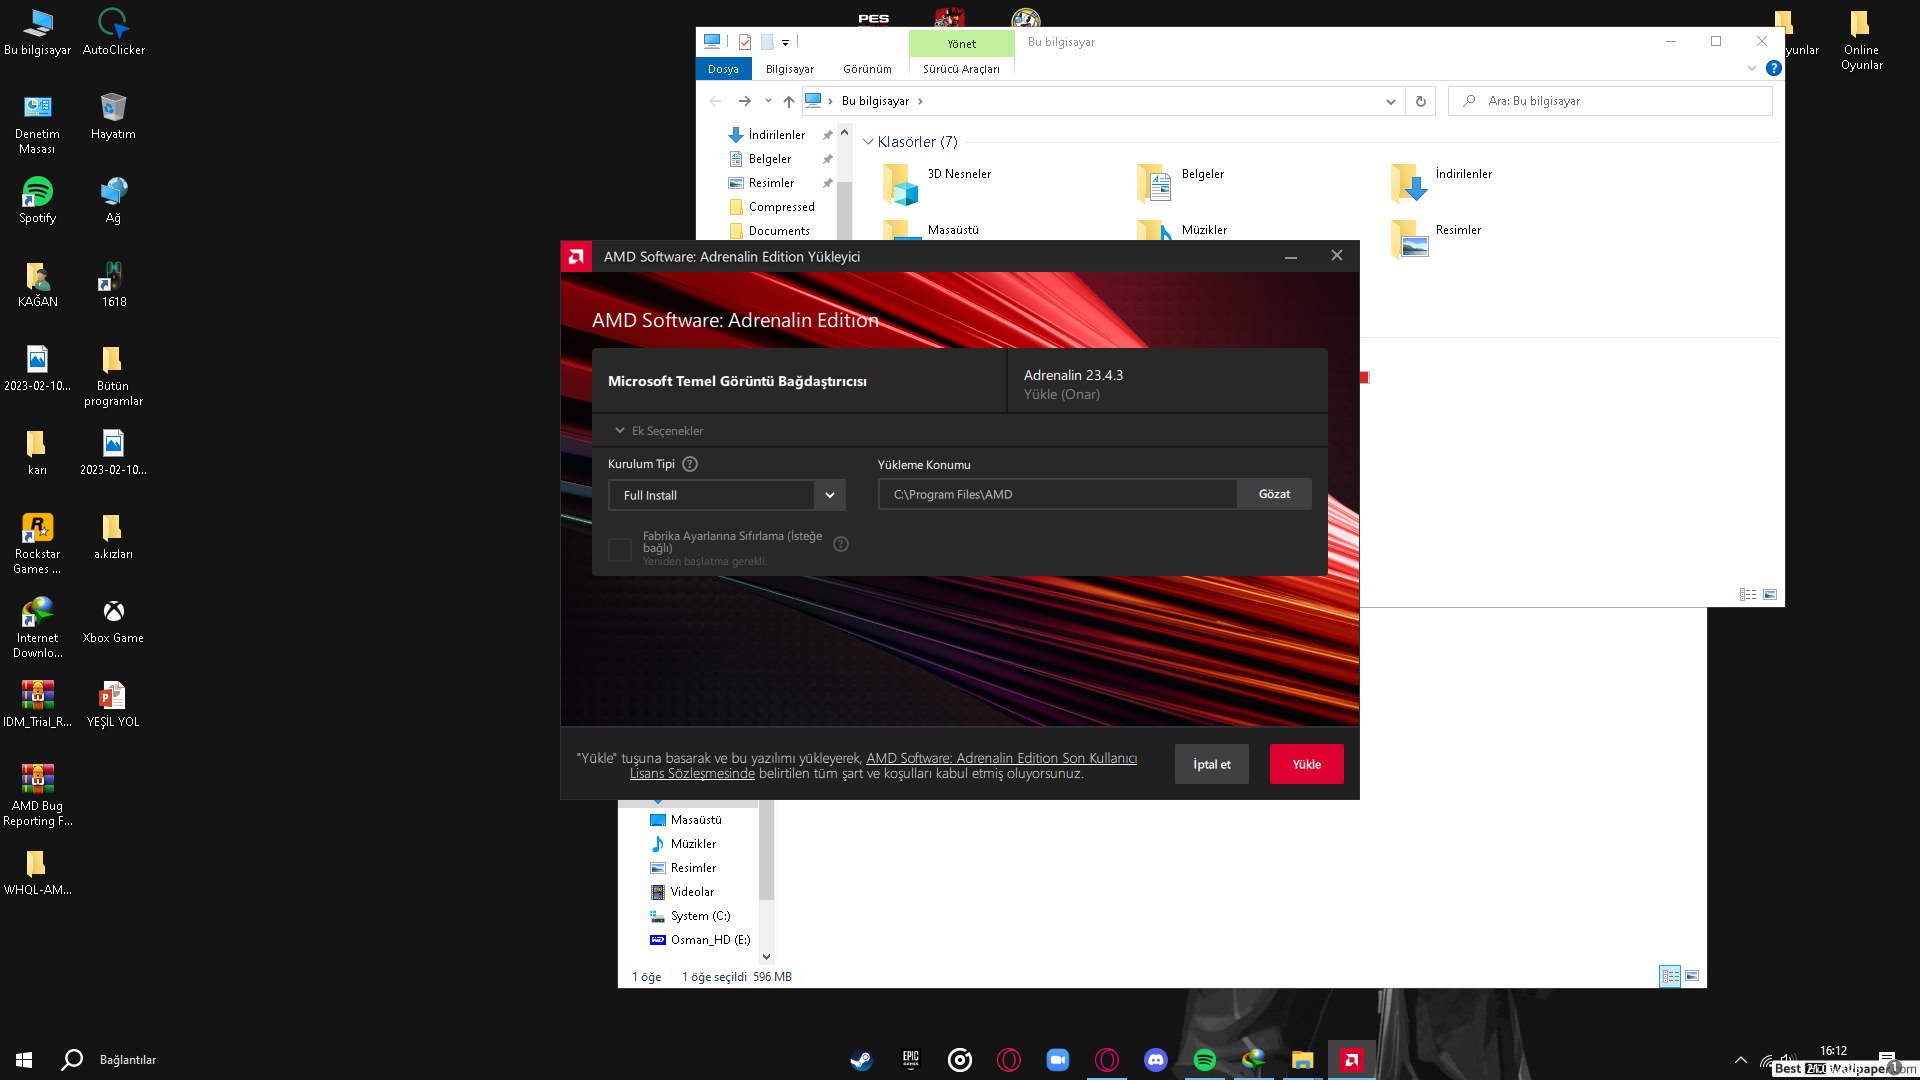Screen dimensions: 1920x1080
Task: Open the Lisans Sözleşmesi license agreement link
Action: pyautogui.click(x=692, y=774)
